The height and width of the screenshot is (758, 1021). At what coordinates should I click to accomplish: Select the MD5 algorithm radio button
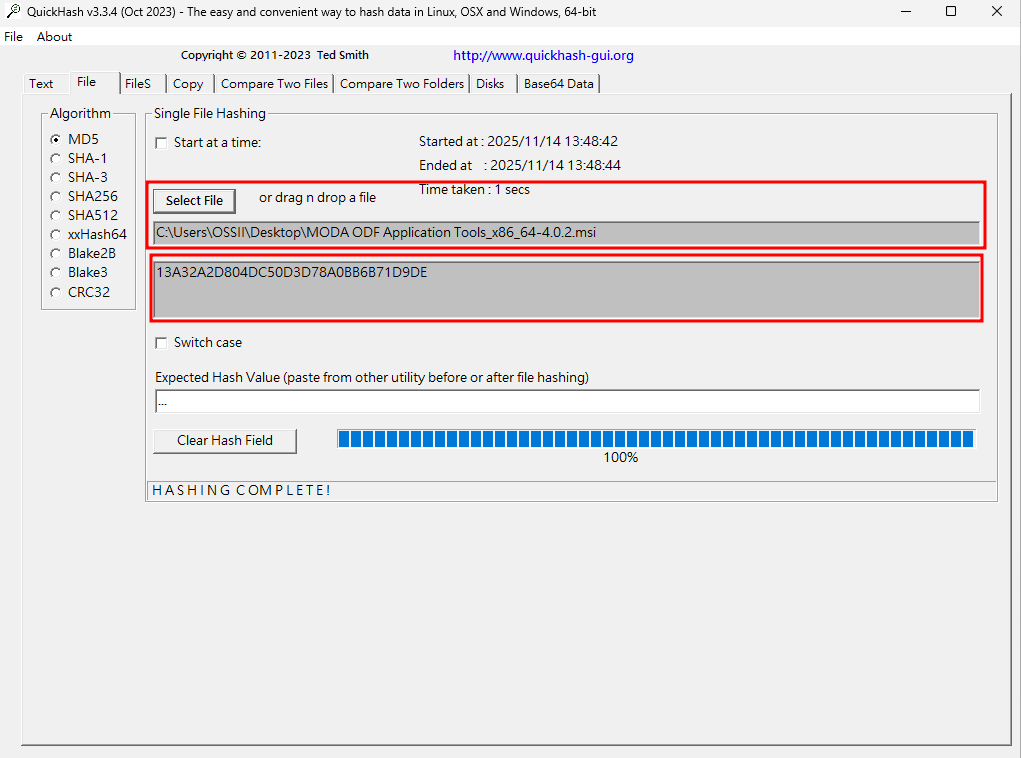pos(56,139)
